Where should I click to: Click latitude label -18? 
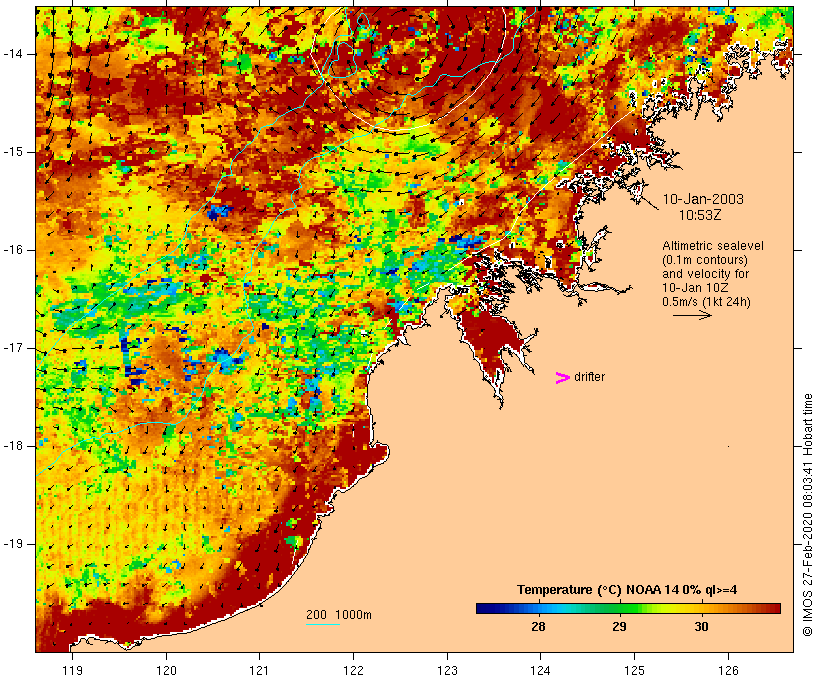pos(13,446)
